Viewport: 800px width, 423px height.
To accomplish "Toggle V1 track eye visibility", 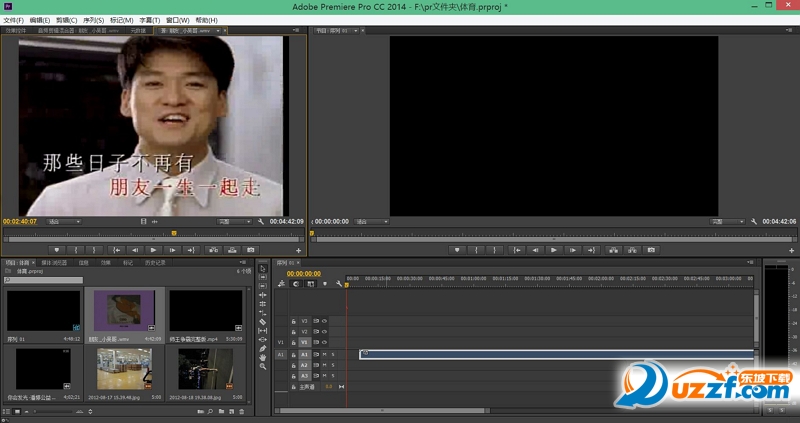I will tap(325, 342).
